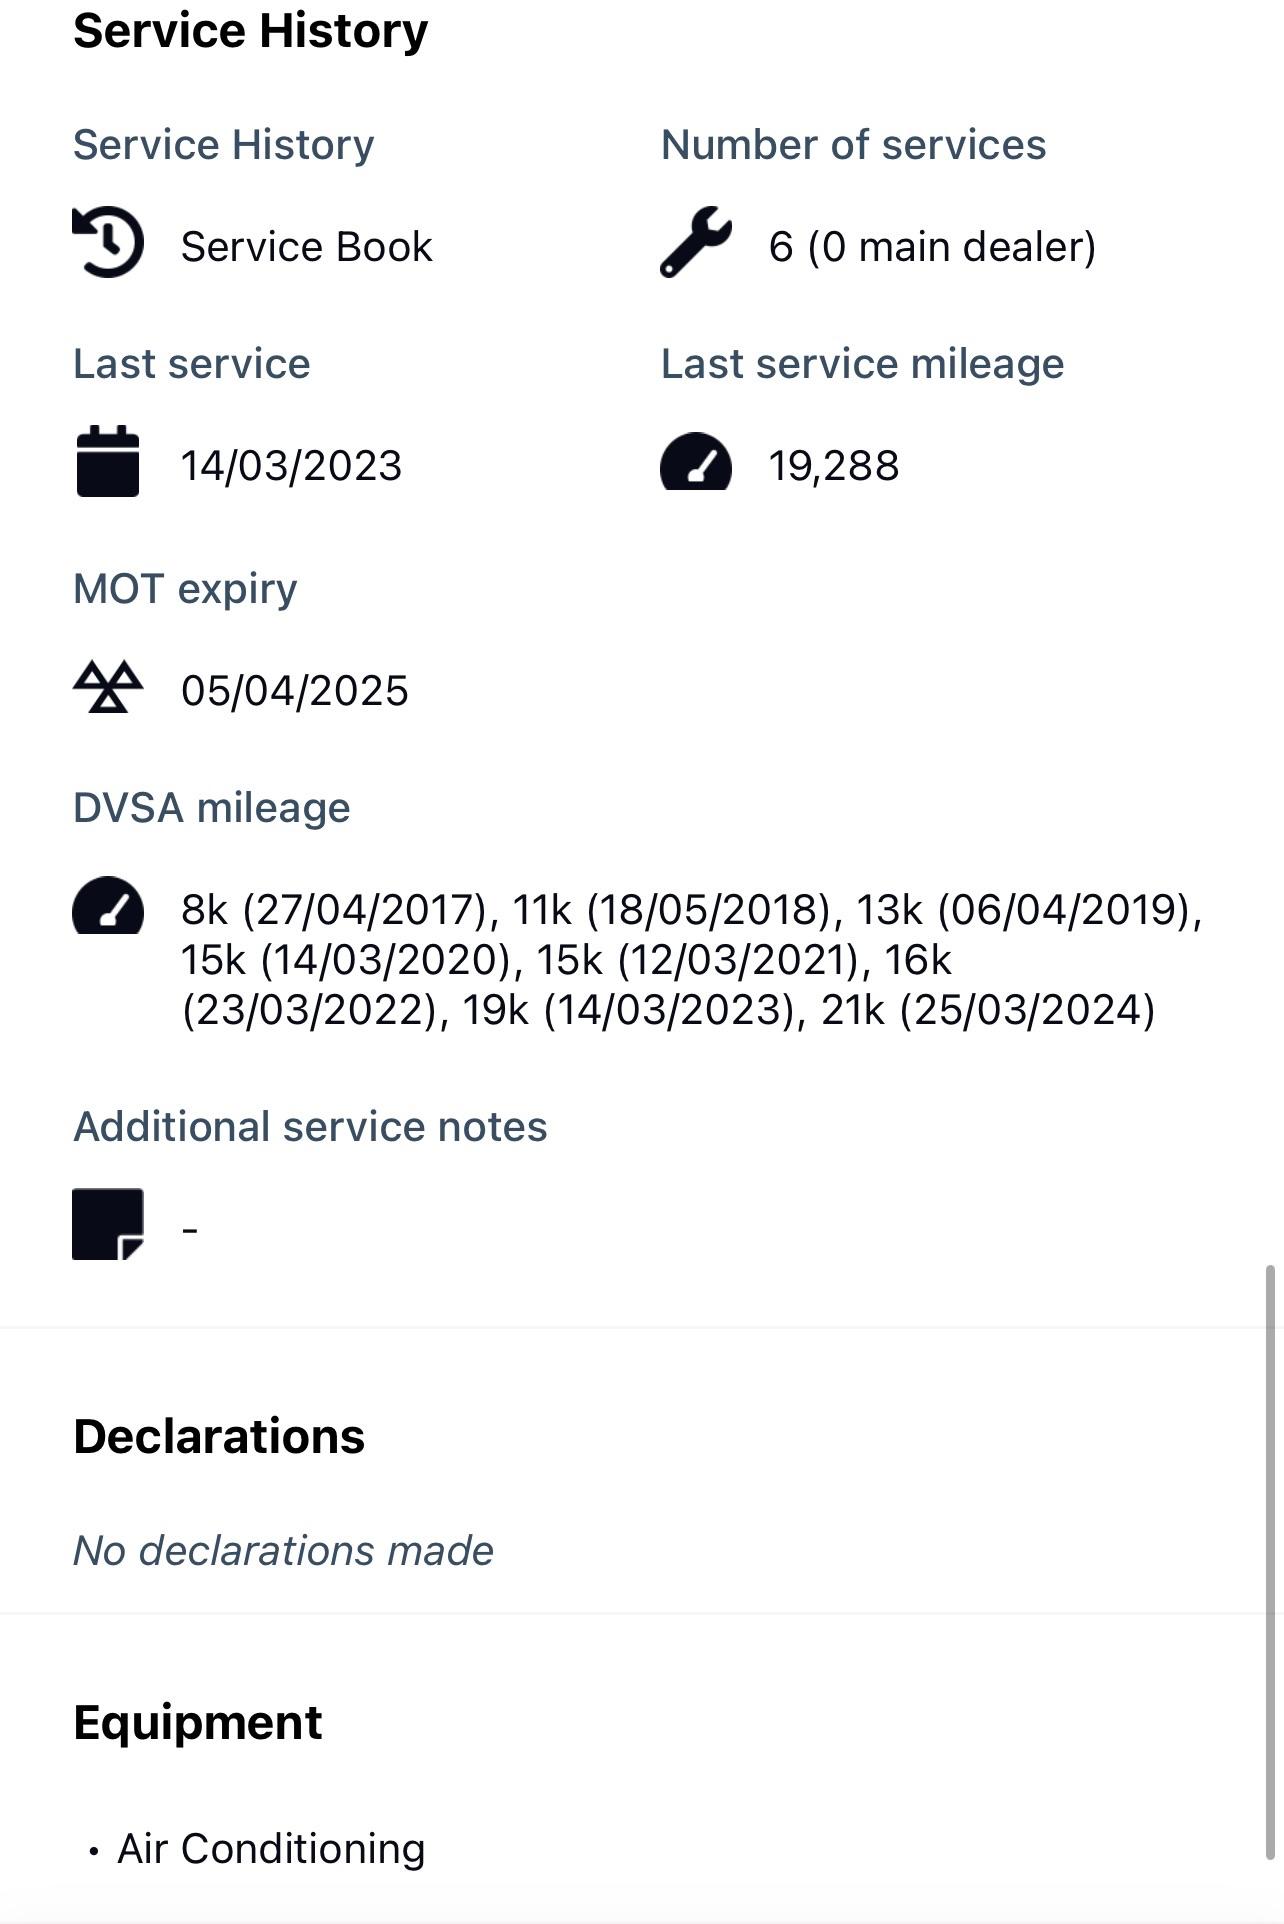
Task: Click the No declarations made text
Action: coord(283,1551)
